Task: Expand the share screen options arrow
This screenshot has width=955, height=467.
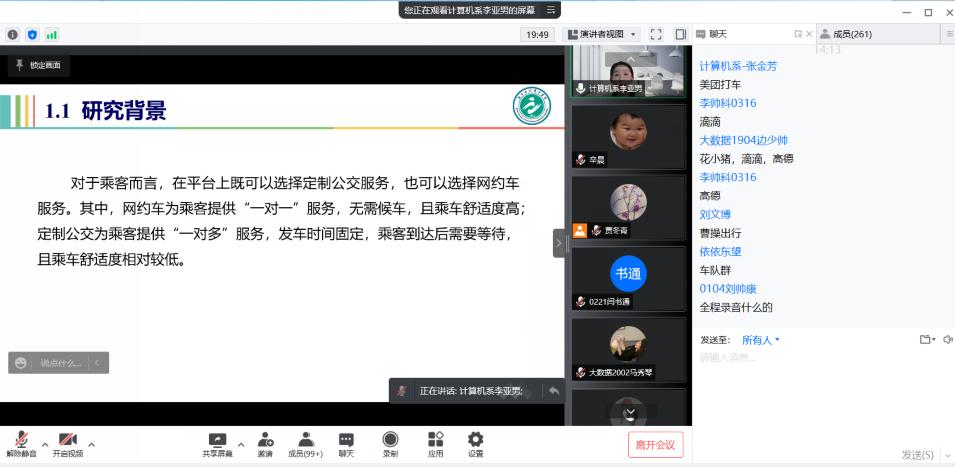Action: pyautogui.click(x=241, y=444)
